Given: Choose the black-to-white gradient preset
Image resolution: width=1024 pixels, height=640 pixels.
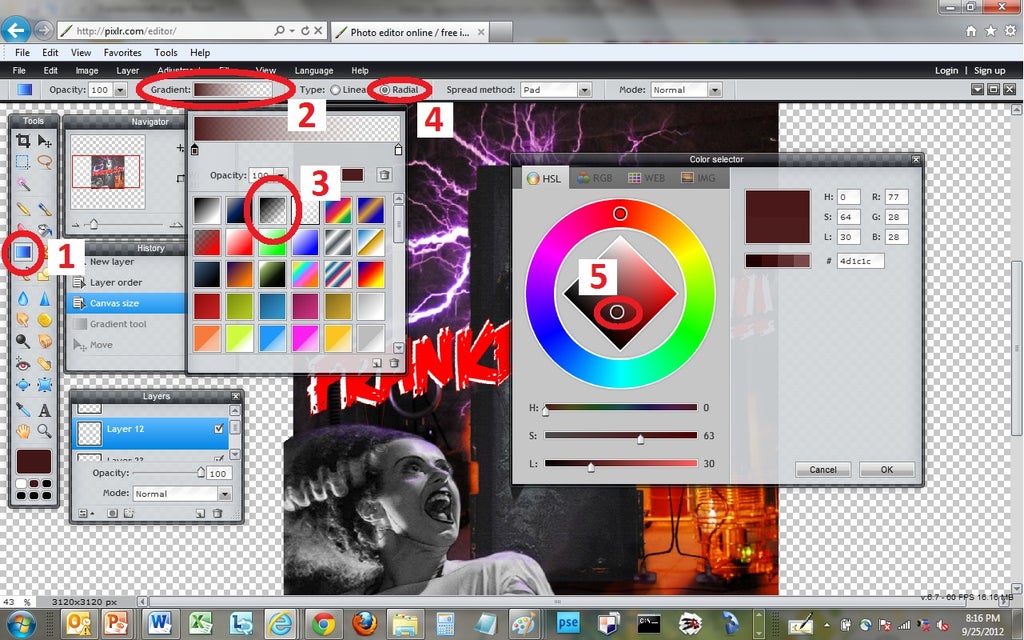Looking at the screenshot, I should [x=207, y=211].
